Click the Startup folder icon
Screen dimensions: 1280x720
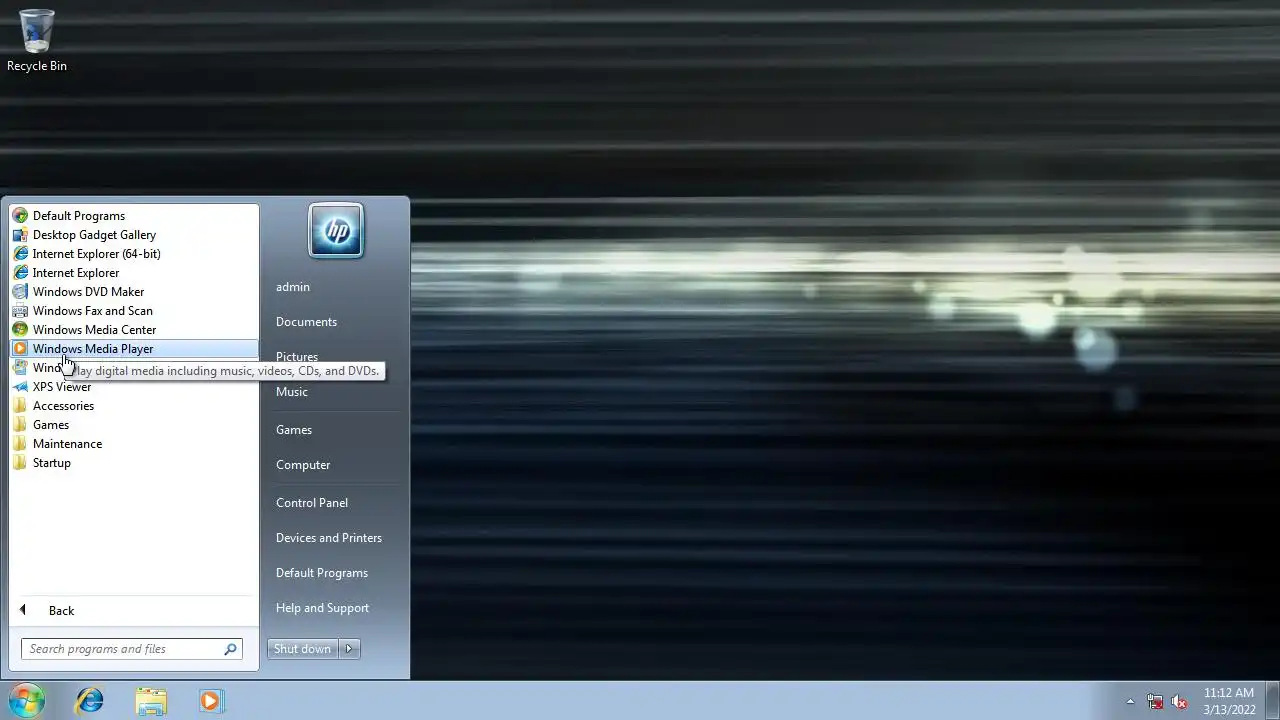20,462
